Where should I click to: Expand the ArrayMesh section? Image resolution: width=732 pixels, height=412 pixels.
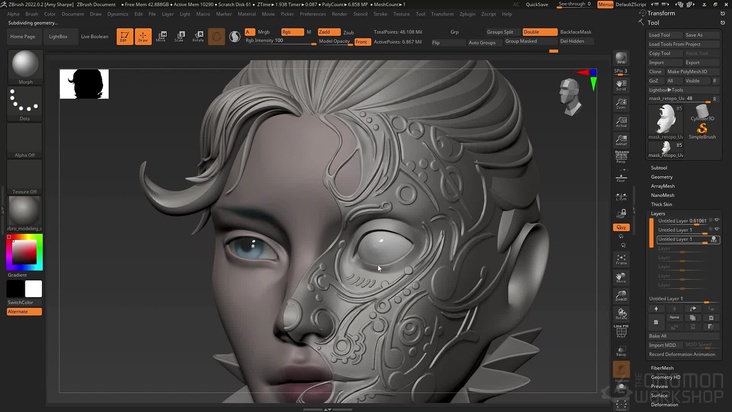click(662, 186)
